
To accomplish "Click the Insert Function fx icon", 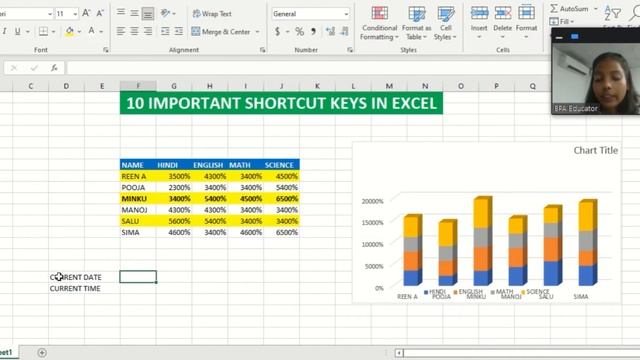I will point(54,68).
